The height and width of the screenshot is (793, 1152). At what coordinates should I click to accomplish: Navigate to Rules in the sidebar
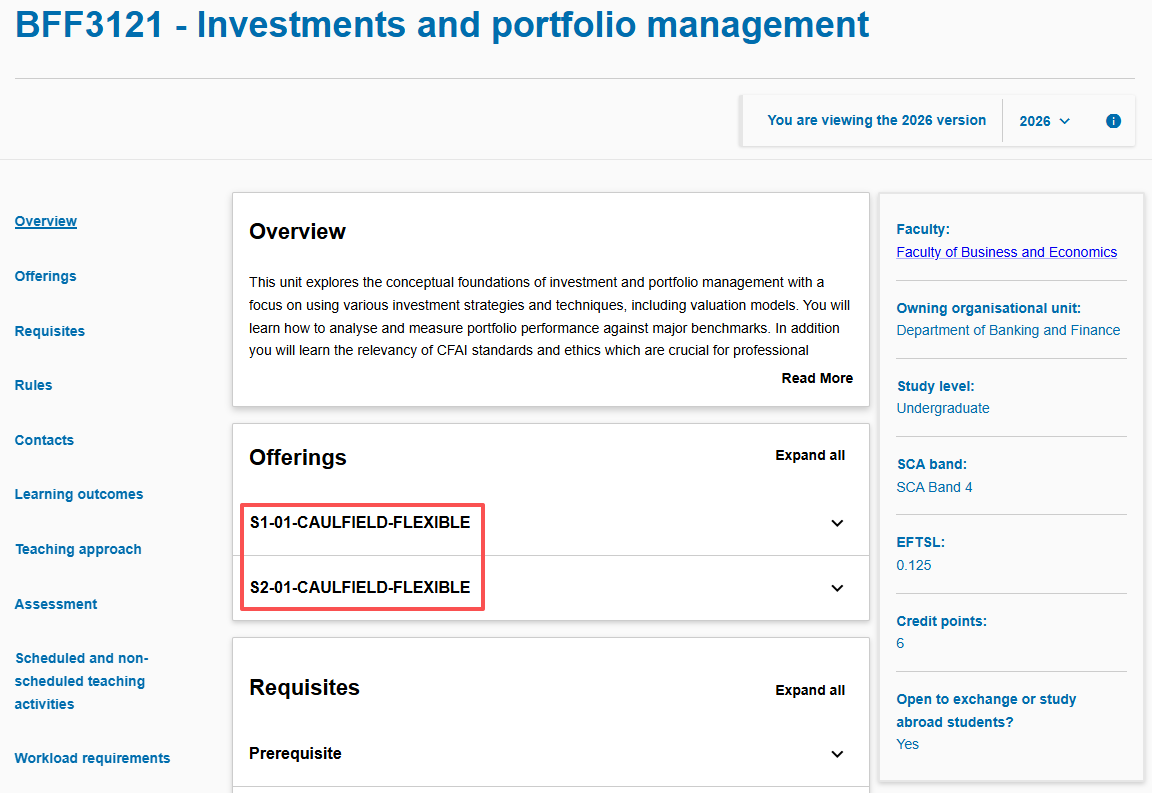tap(34, 385)
